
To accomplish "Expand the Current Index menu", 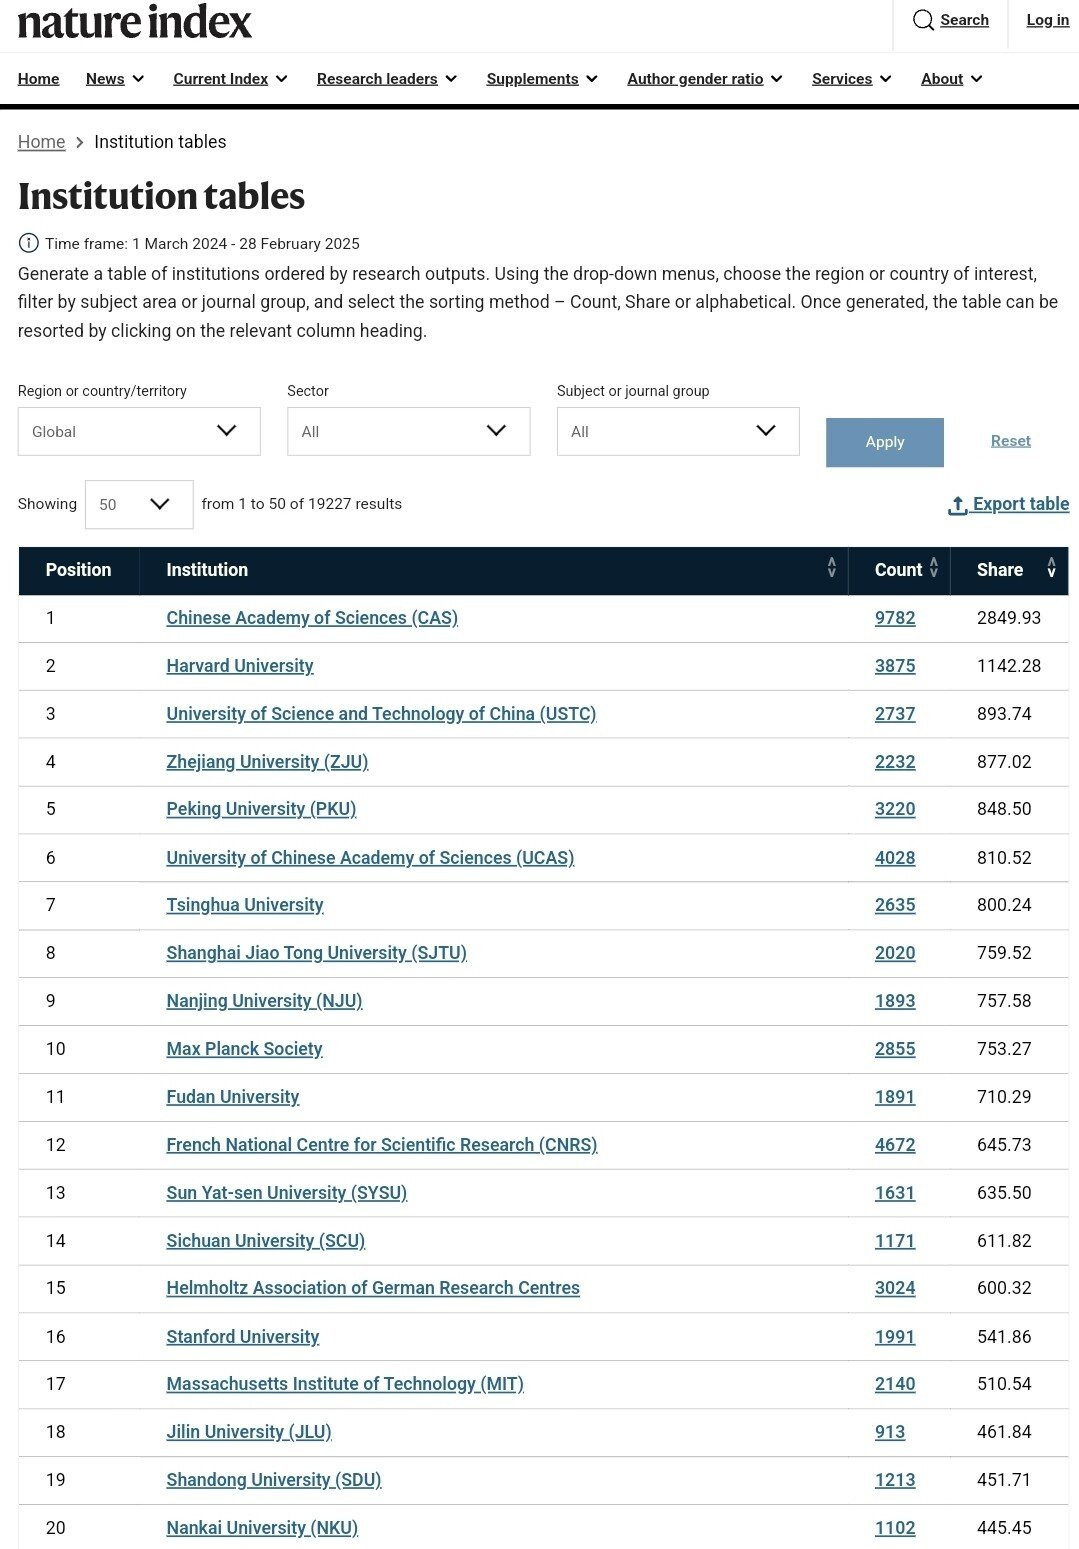I will (x=230, y=79).
